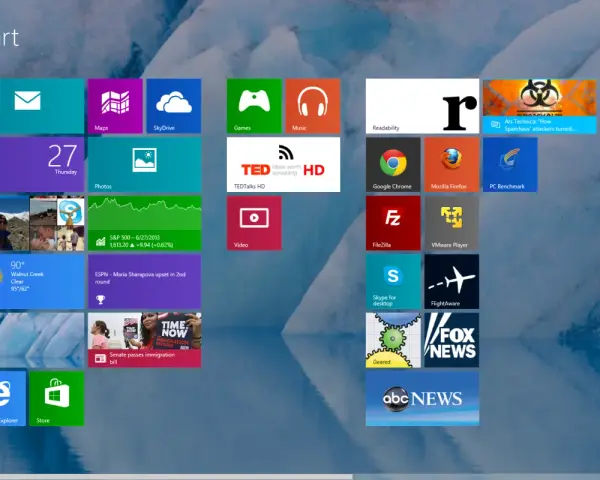Open the Maps tile

115,106
